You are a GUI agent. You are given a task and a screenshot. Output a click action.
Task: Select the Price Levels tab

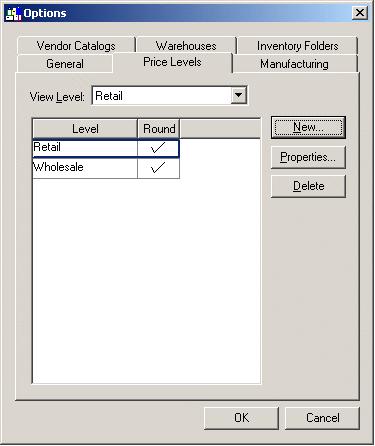pyautogui.click(x=172, y=62)
